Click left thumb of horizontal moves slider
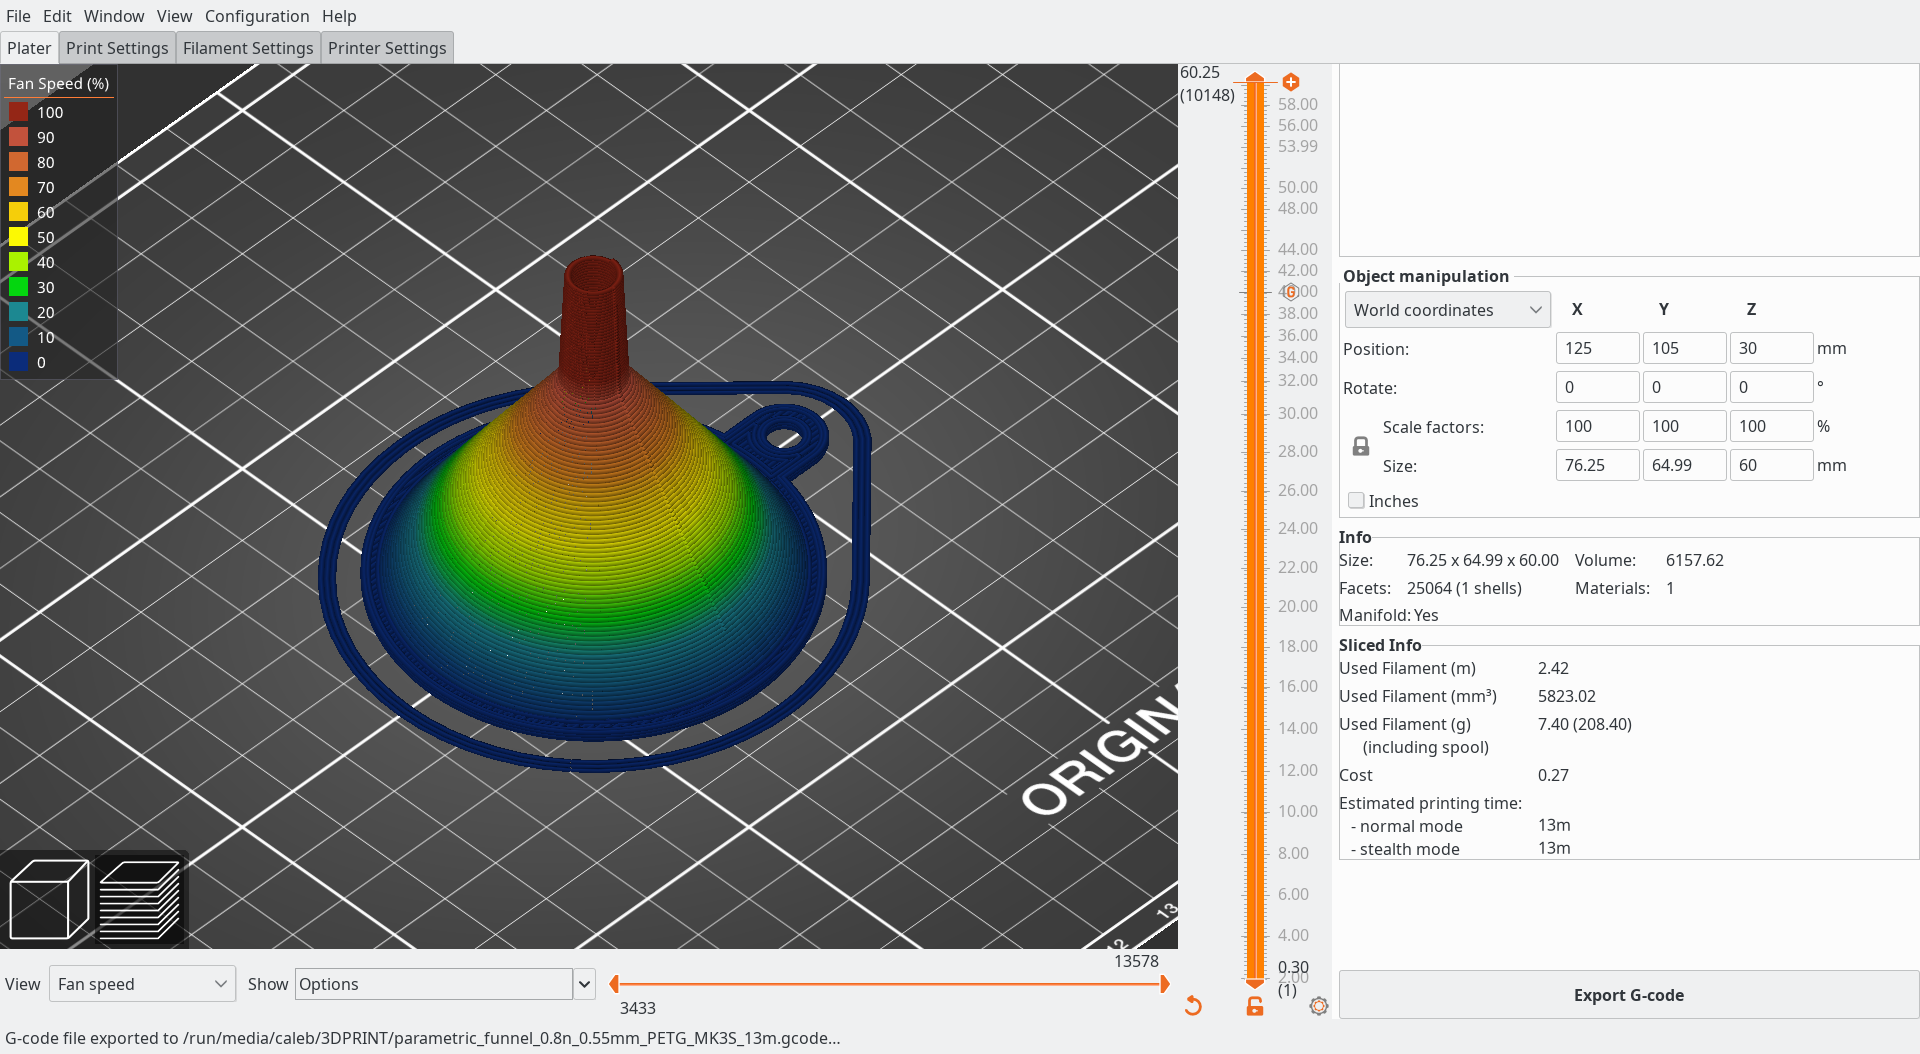This screenshot has height=1054, width=1920. click(614, 984)
